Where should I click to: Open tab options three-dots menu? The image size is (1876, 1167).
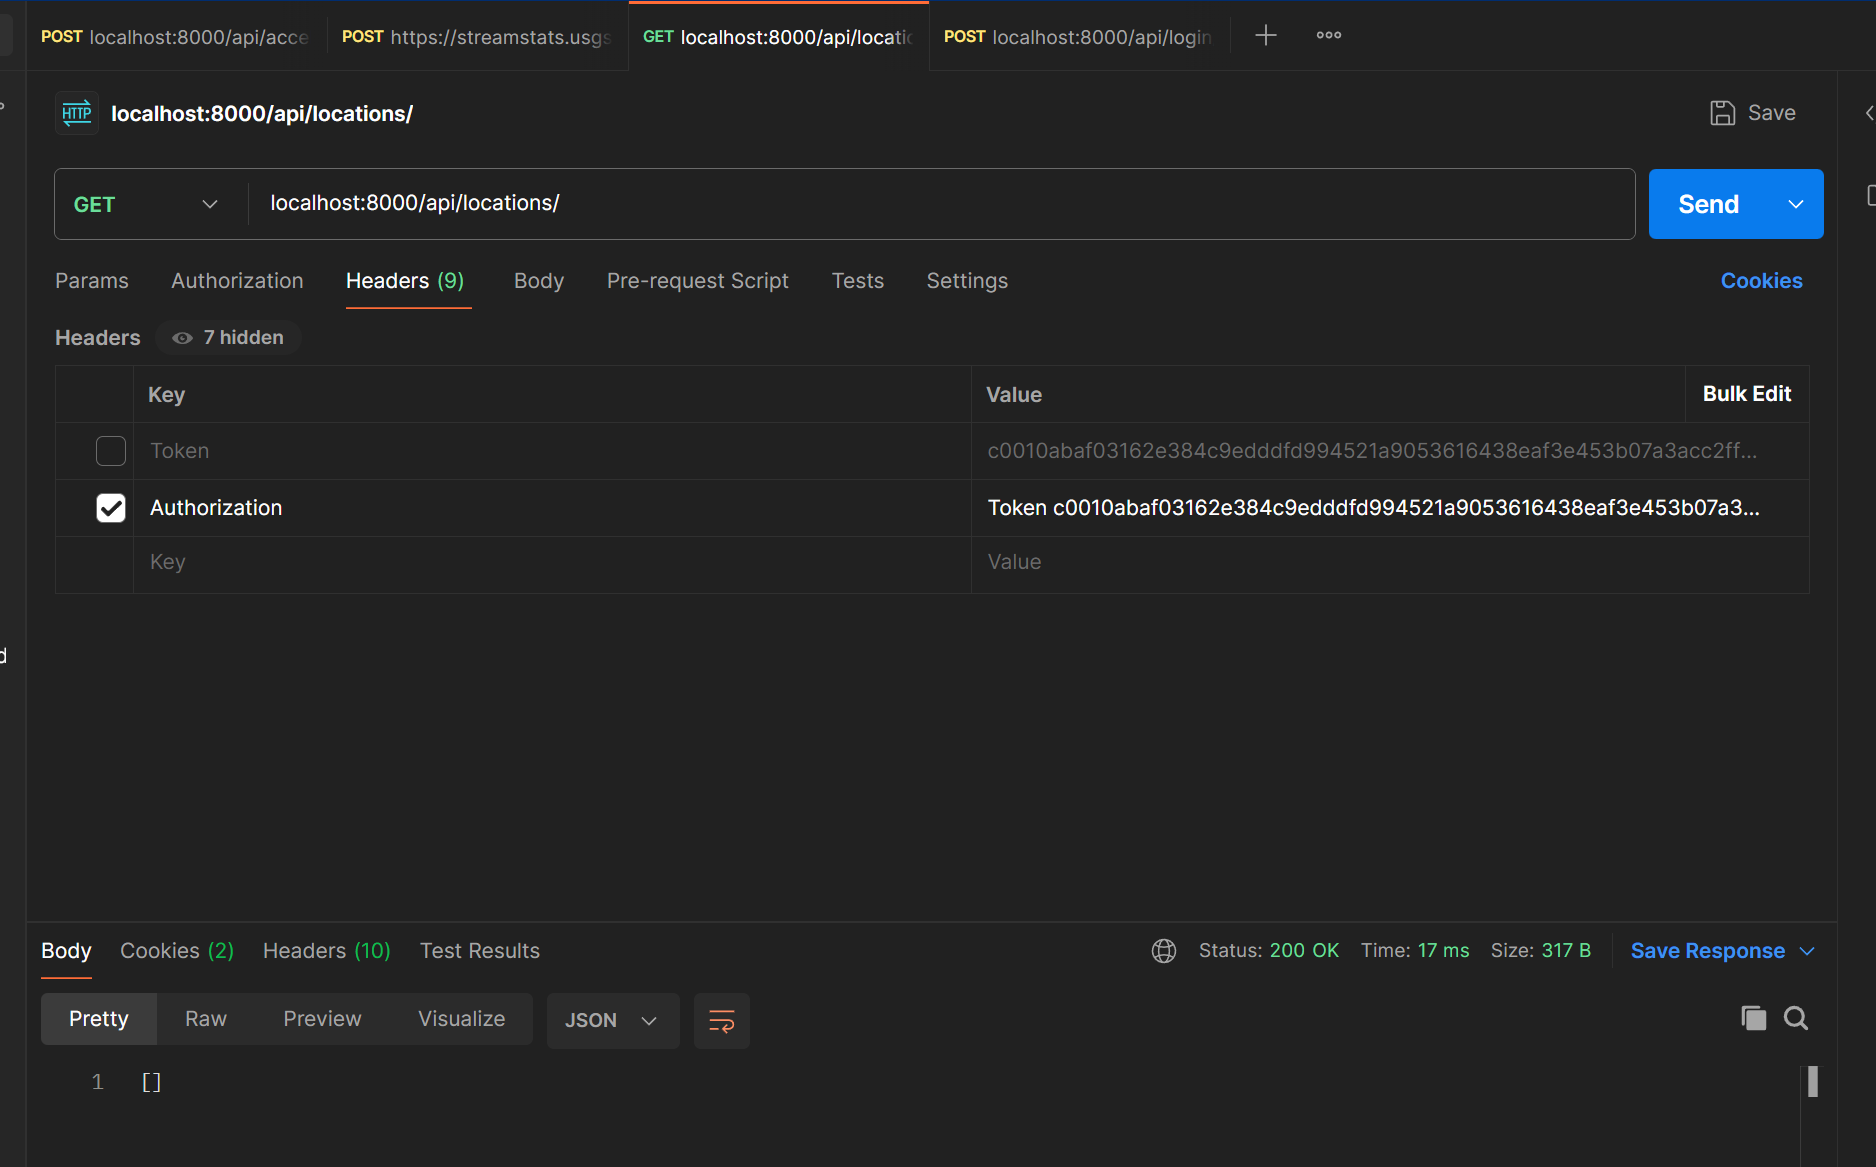click(x=1329, y=35)
